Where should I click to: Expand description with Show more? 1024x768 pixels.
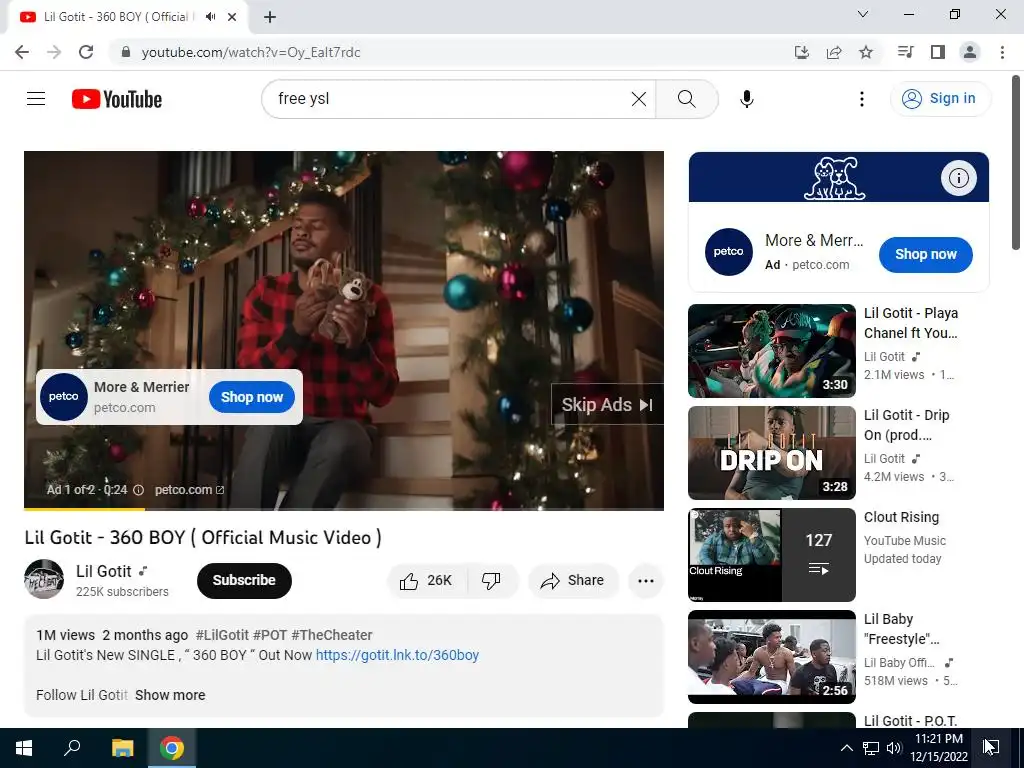point(170,696)
